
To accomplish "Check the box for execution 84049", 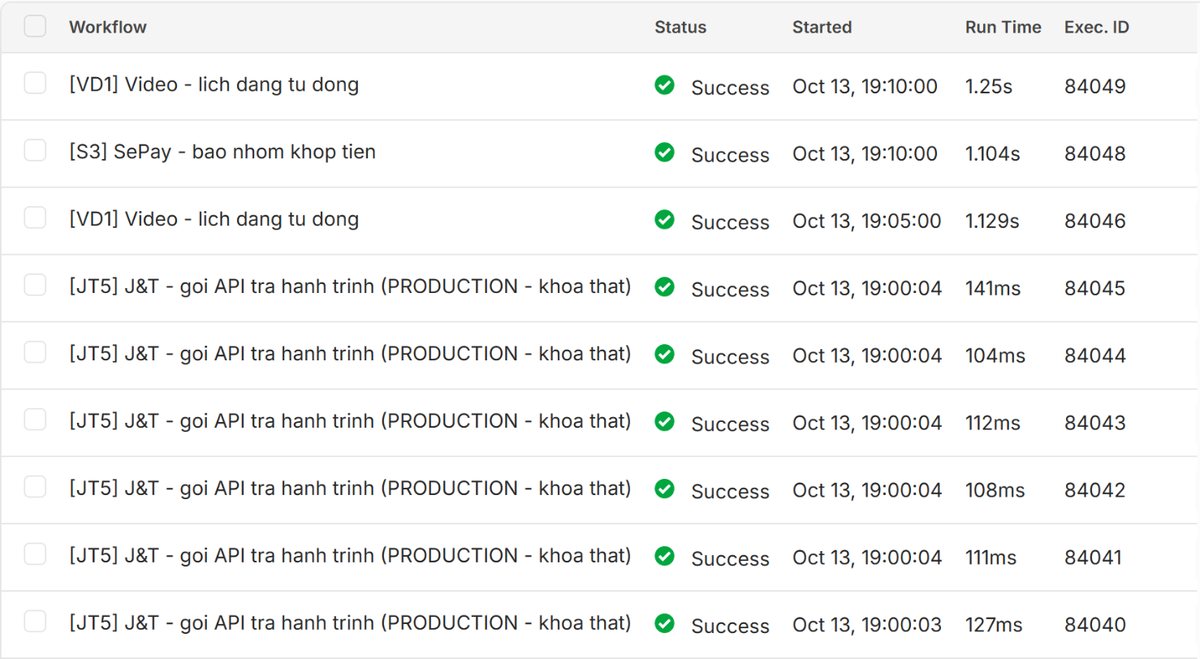I will [x=35, y=83].
